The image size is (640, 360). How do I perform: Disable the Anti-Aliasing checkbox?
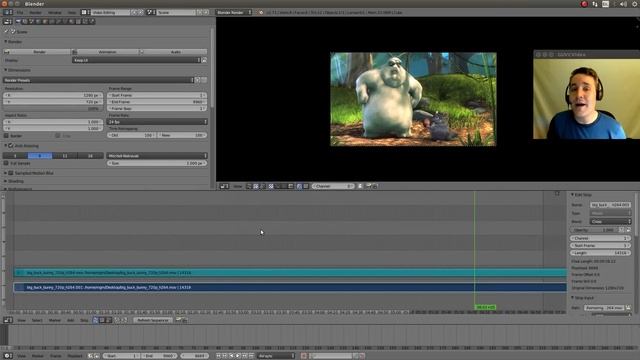(x=11, y=146)
